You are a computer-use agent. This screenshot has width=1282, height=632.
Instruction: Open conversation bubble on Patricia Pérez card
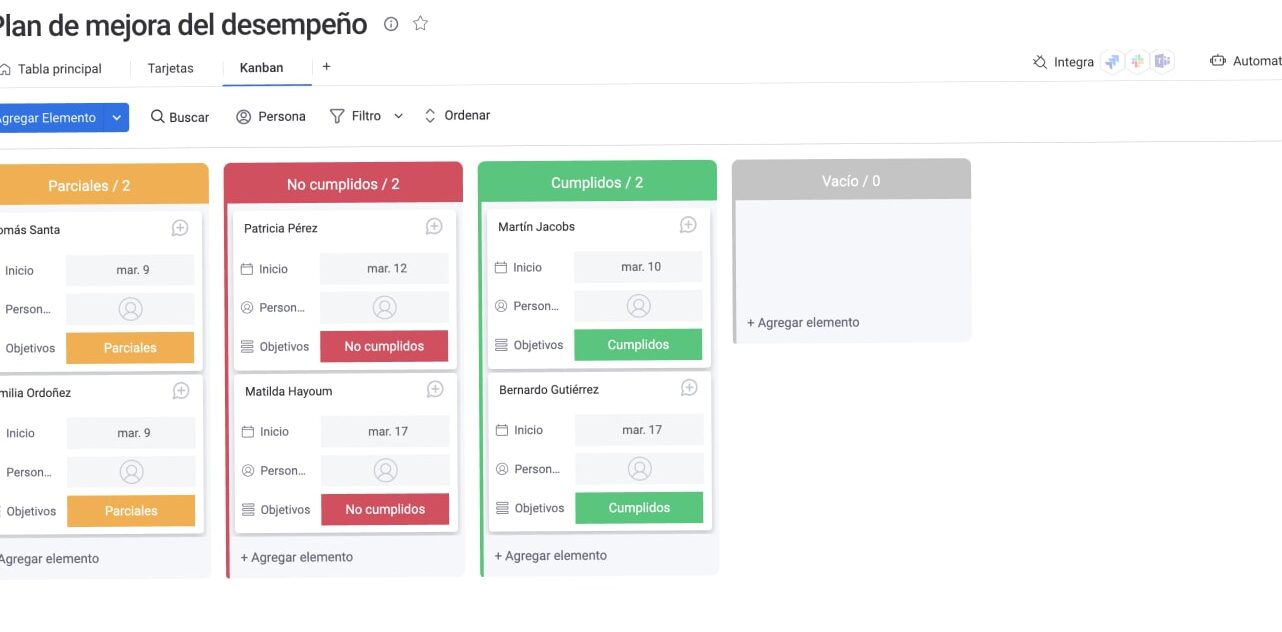click(434, 227)
